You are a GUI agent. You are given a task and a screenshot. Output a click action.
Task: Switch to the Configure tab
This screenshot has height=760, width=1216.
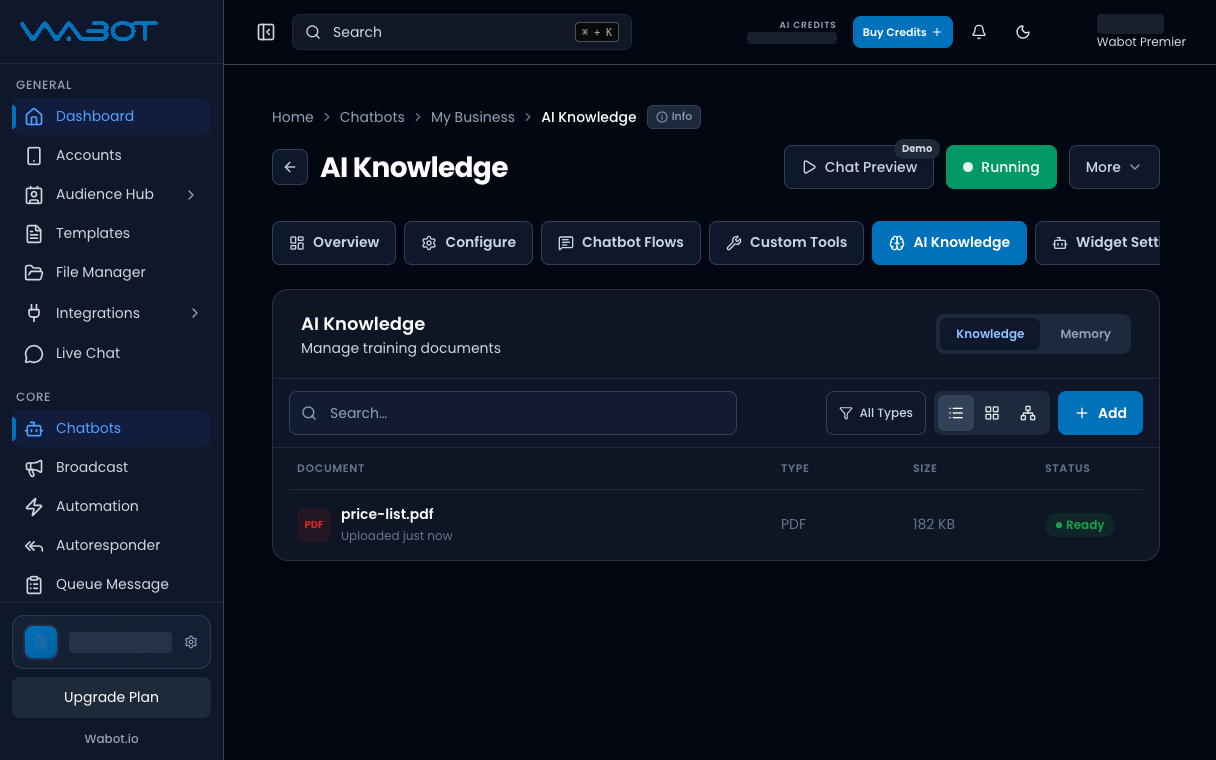pos(468,243)
